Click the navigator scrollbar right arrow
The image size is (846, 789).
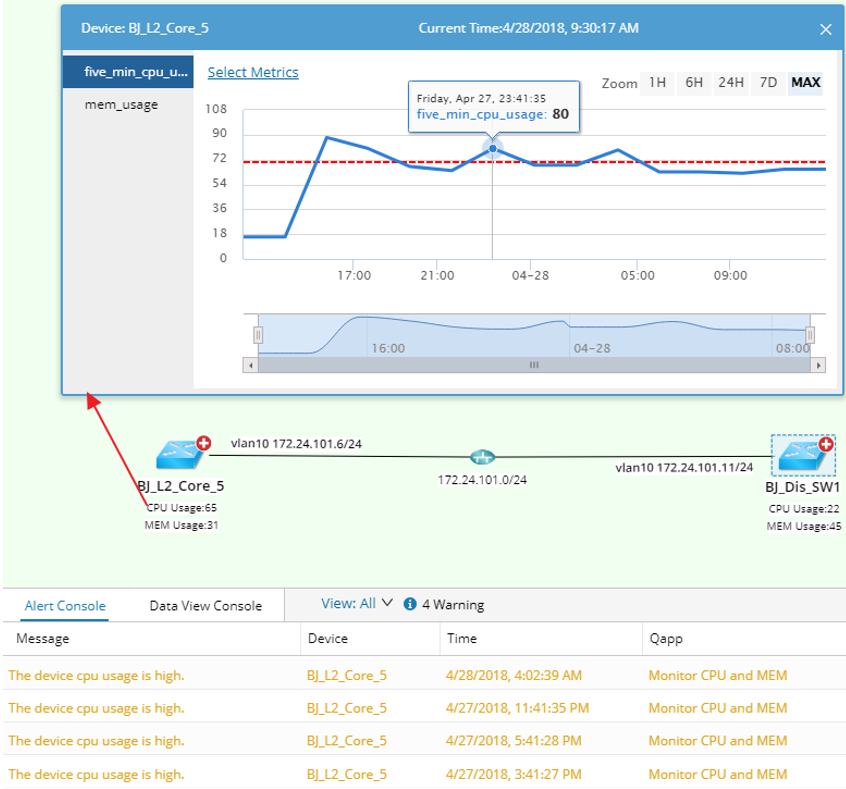click(820, 366)
